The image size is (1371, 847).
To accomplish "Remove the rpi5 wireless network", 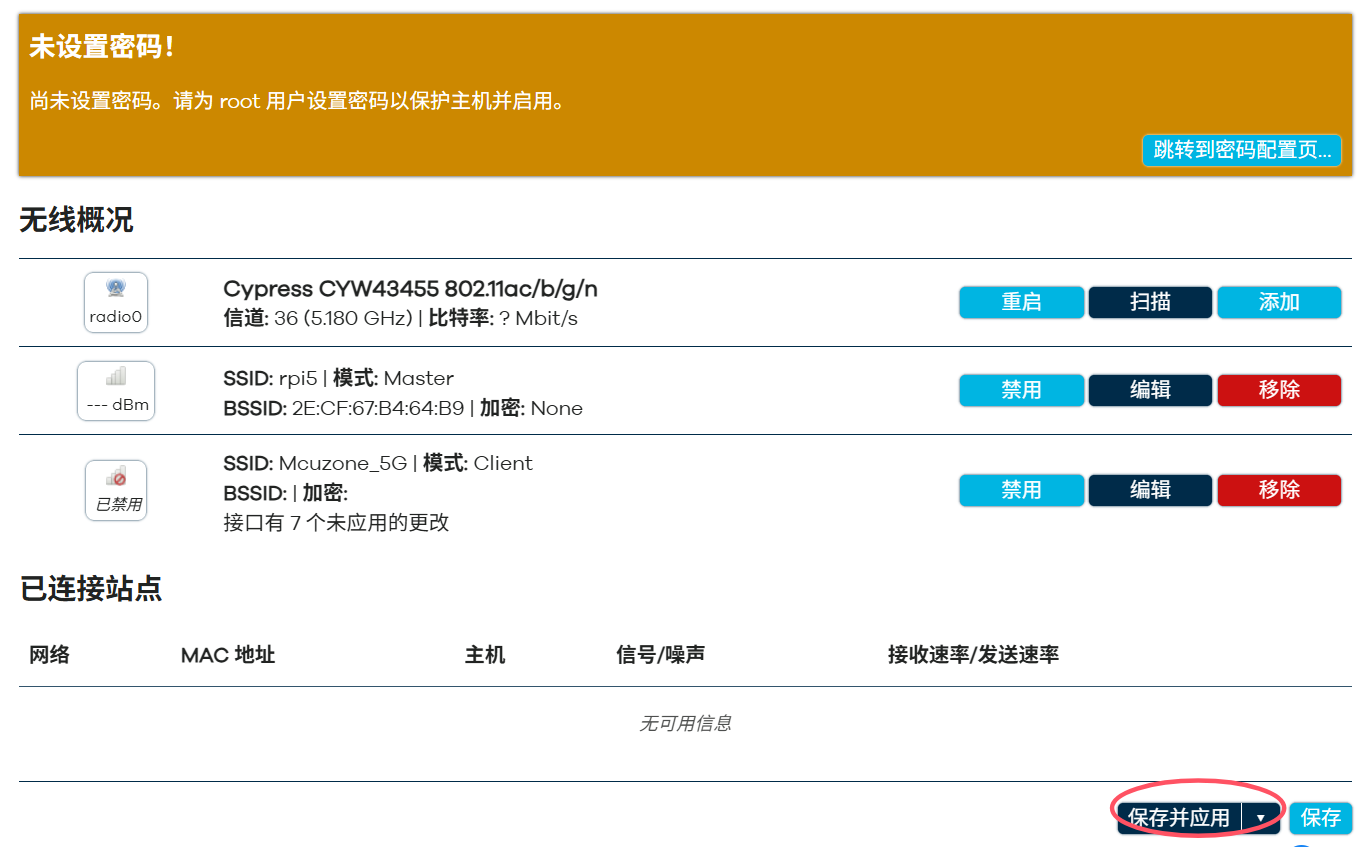I will tap(1278, 390).
